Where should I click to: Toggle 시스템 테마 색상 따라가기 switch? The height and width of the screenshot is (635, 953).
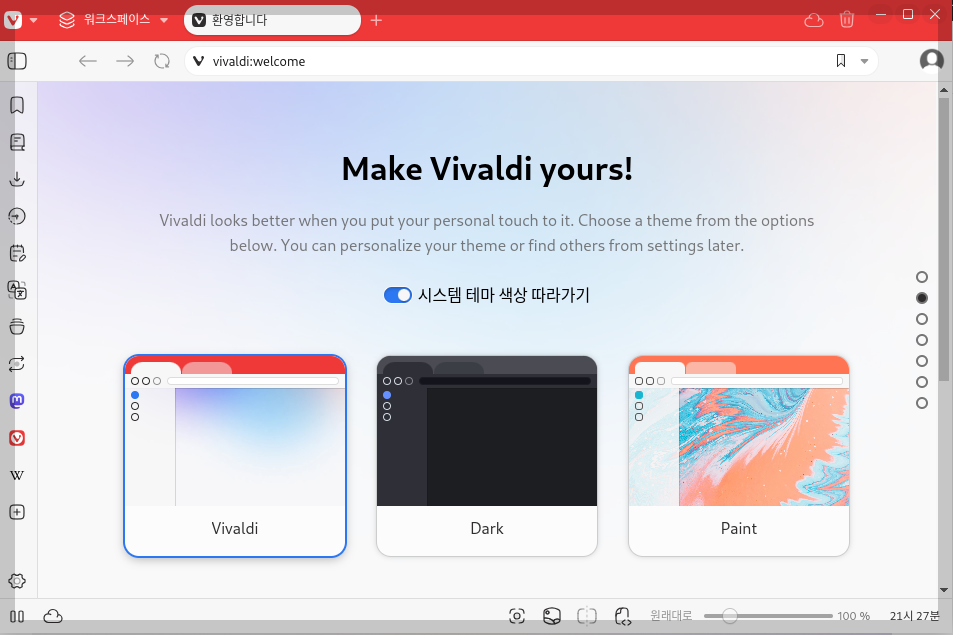point(397,295)
